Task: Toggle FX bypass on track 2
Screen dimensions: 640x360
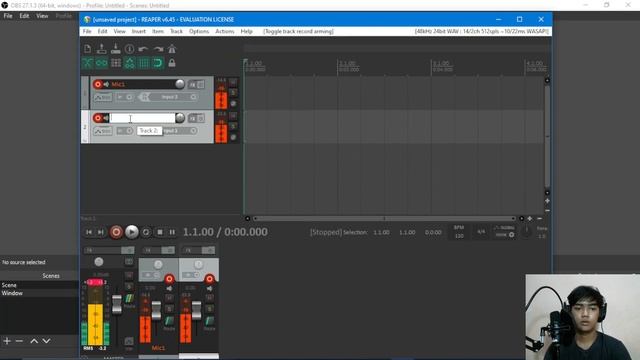Action: [200, 118]
